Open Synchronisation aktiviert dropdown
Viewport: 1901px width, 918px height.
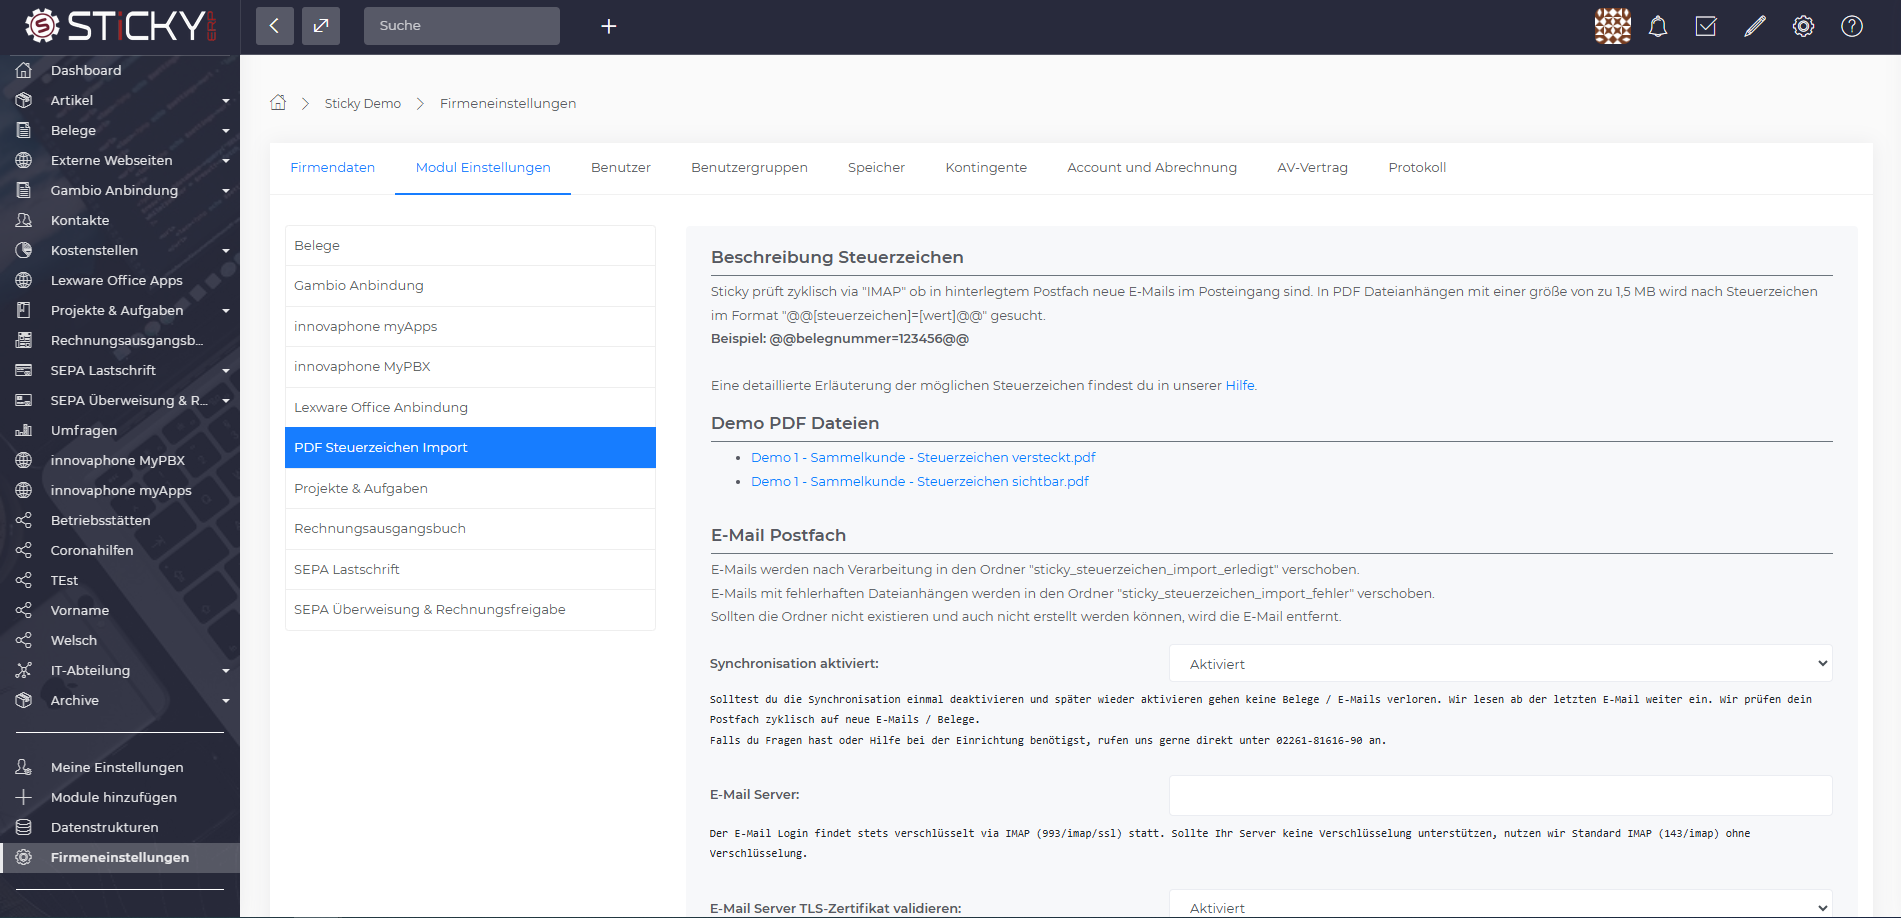pos(1500,663)
